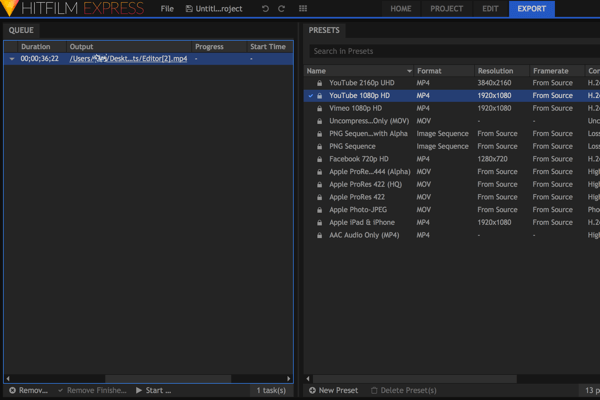
Task: Click lock icon beside YouTube 1080p HD
Action: (319, 96)
